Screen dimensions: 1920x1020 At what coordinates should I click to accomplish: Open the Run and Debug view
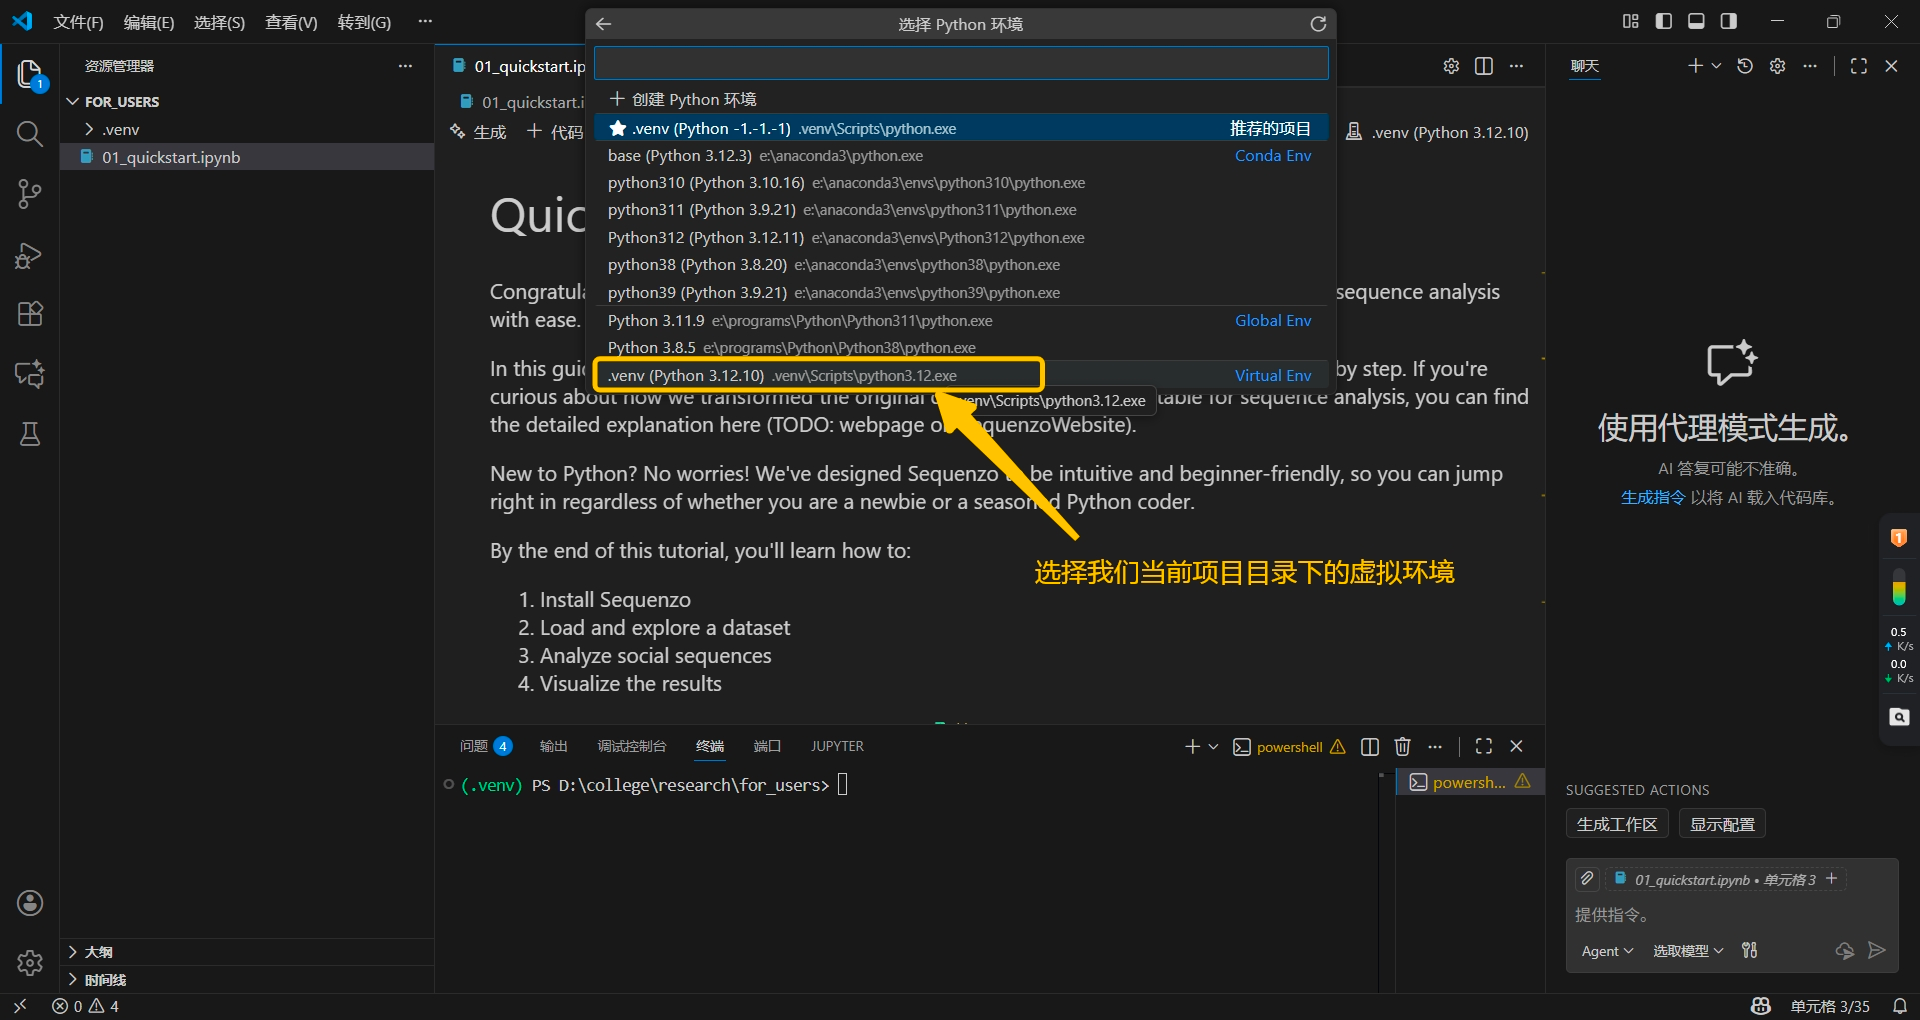point(29,256)
